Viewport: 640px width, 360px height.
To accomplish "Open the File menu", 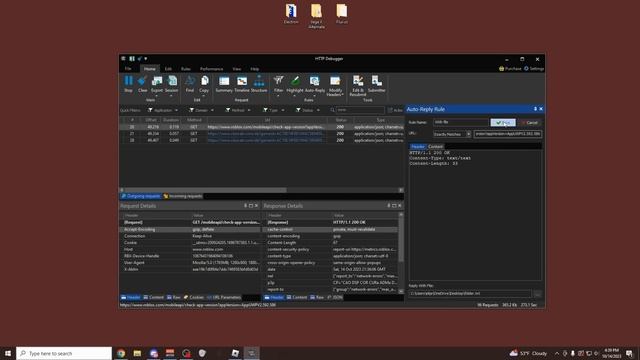I will (128, 69).
